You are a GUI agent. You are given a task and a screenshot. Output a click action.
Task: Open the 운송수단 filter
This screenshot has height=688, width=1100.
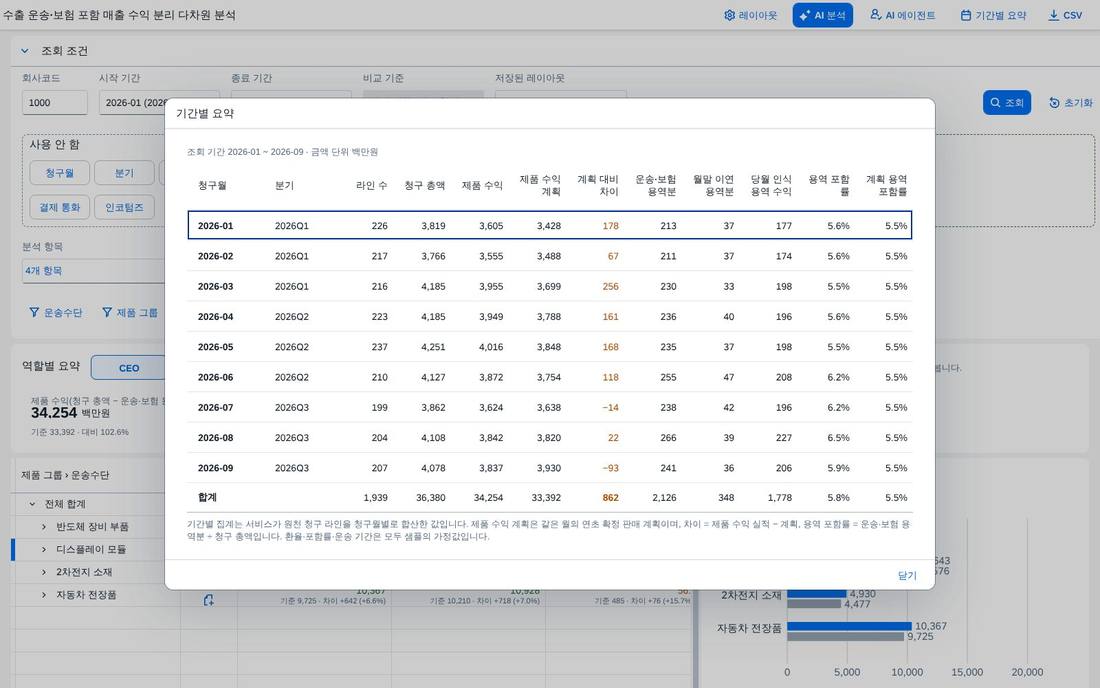(x=55, y=313)
